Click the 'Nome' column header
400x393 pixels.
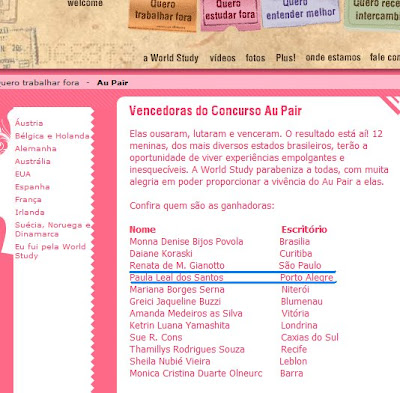pos(142,229)
